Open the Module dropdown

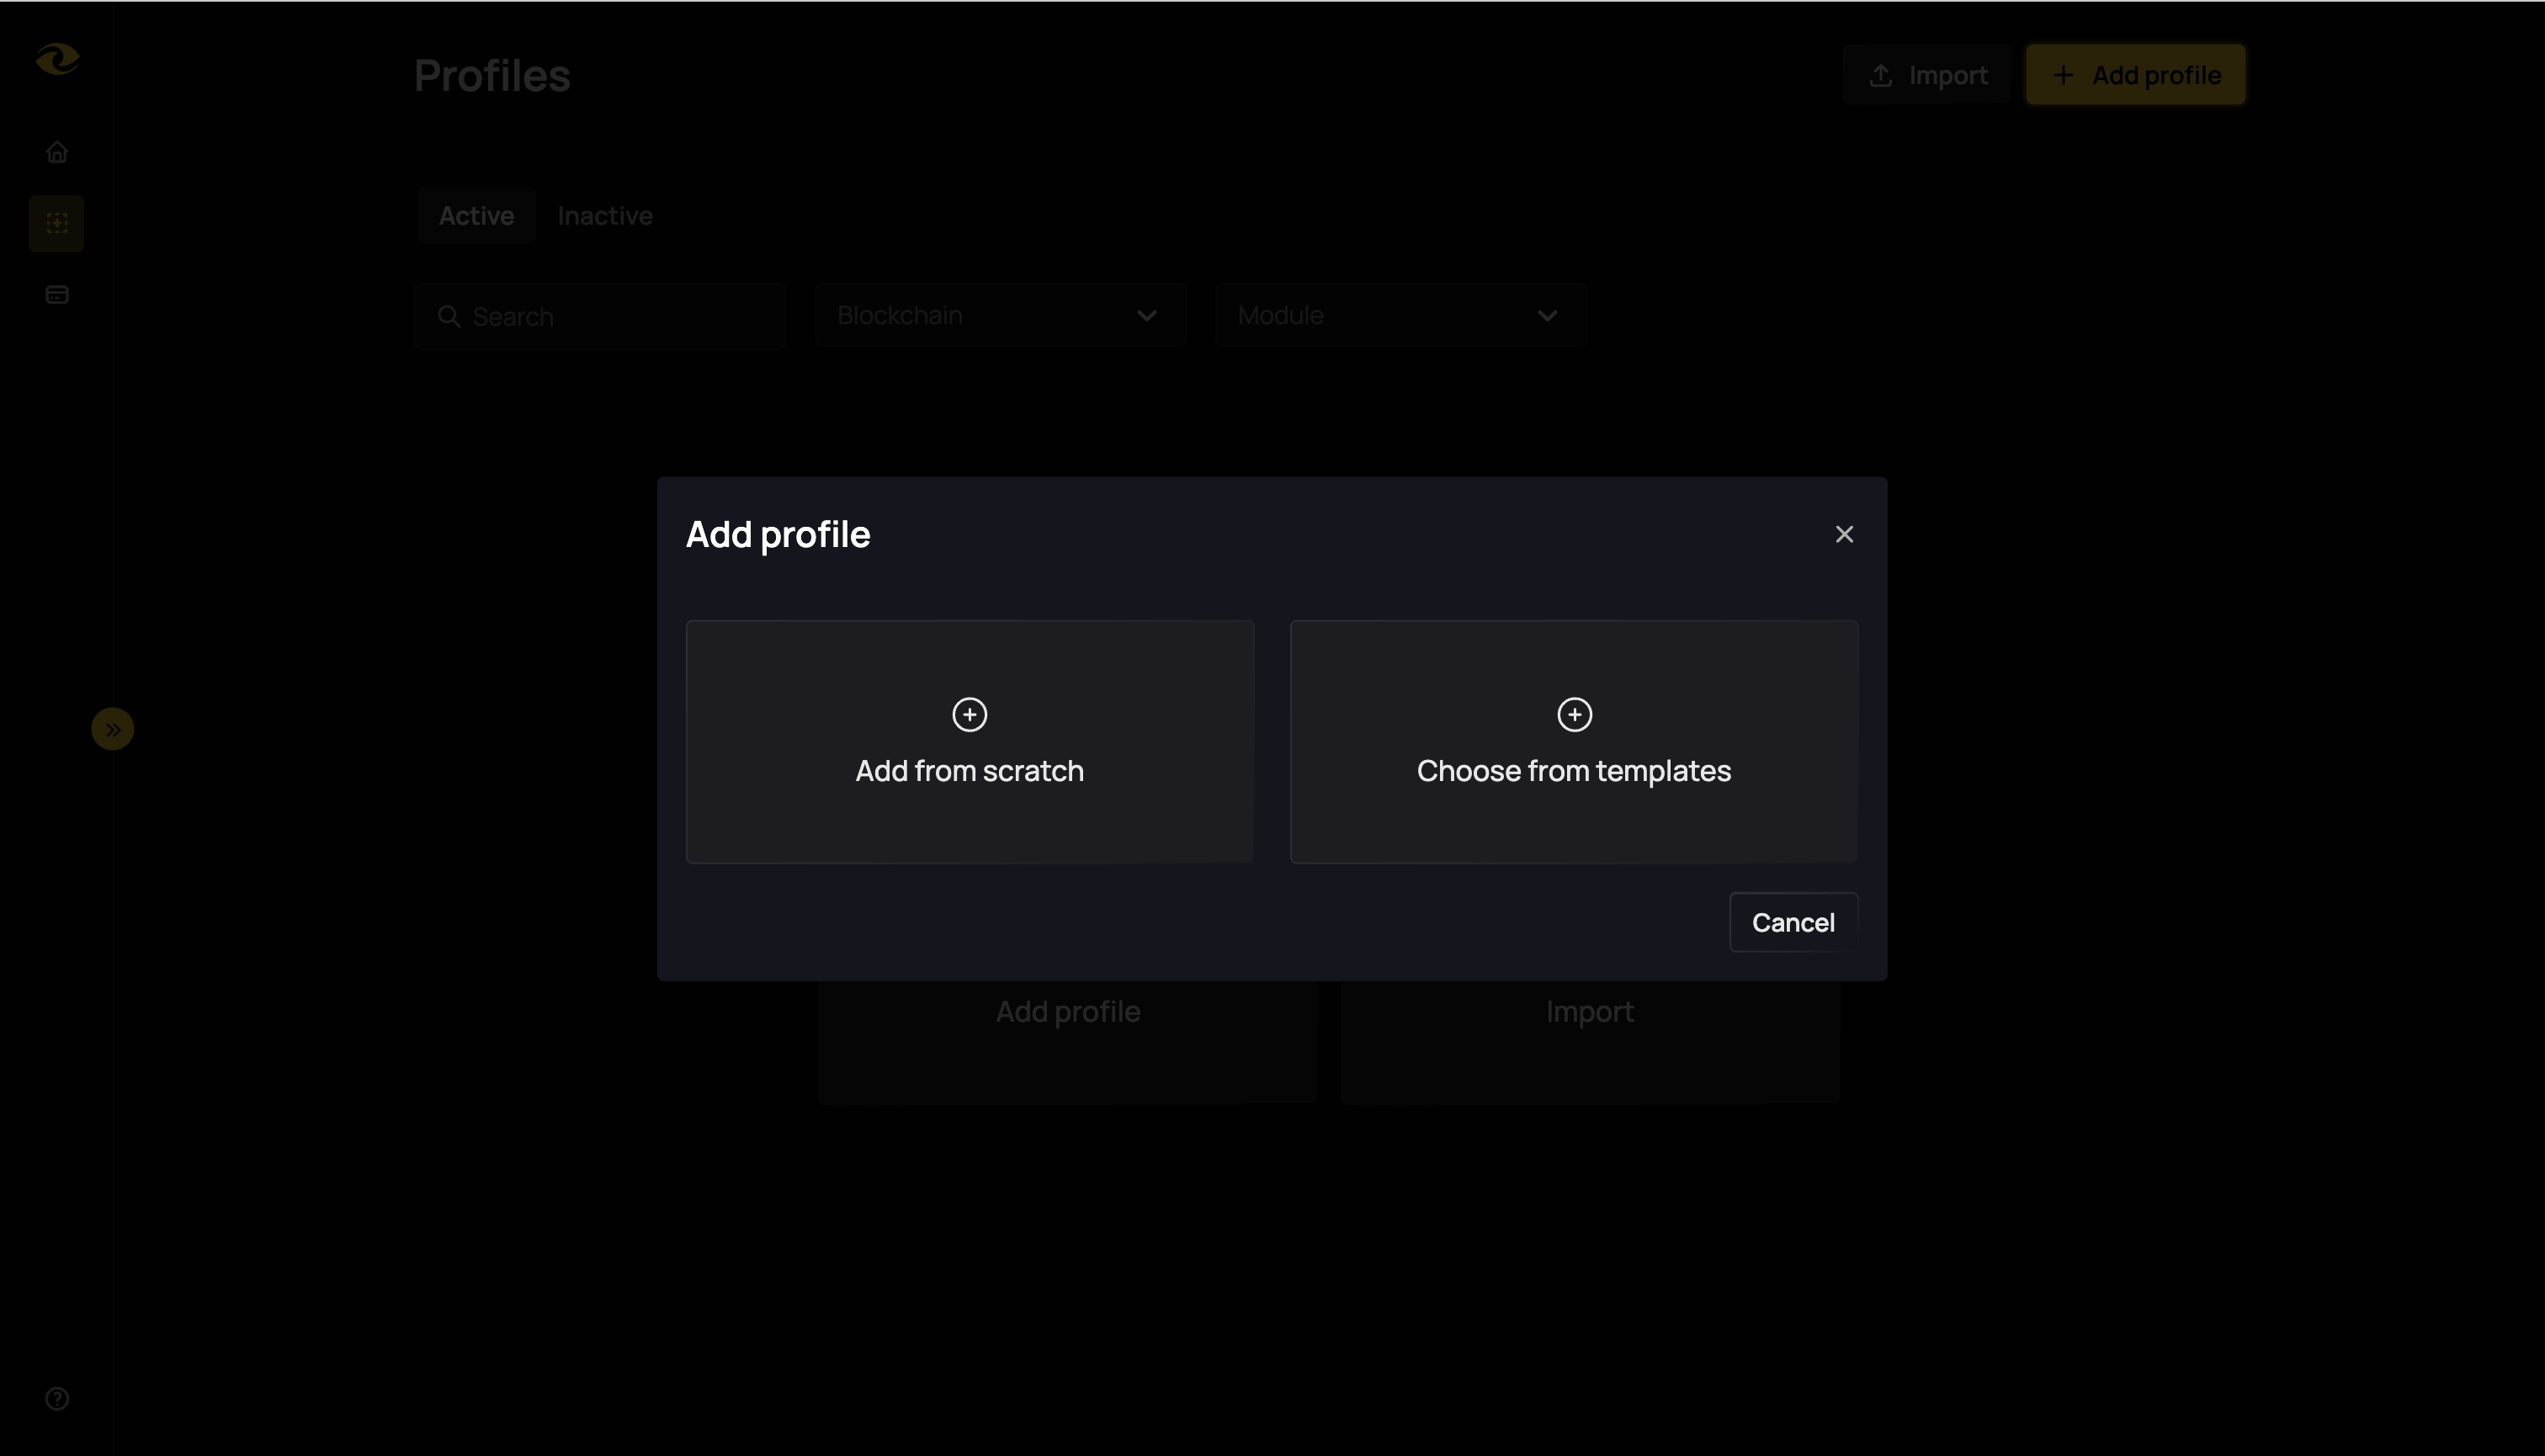pyautogui.click(x=1400, y=315)
